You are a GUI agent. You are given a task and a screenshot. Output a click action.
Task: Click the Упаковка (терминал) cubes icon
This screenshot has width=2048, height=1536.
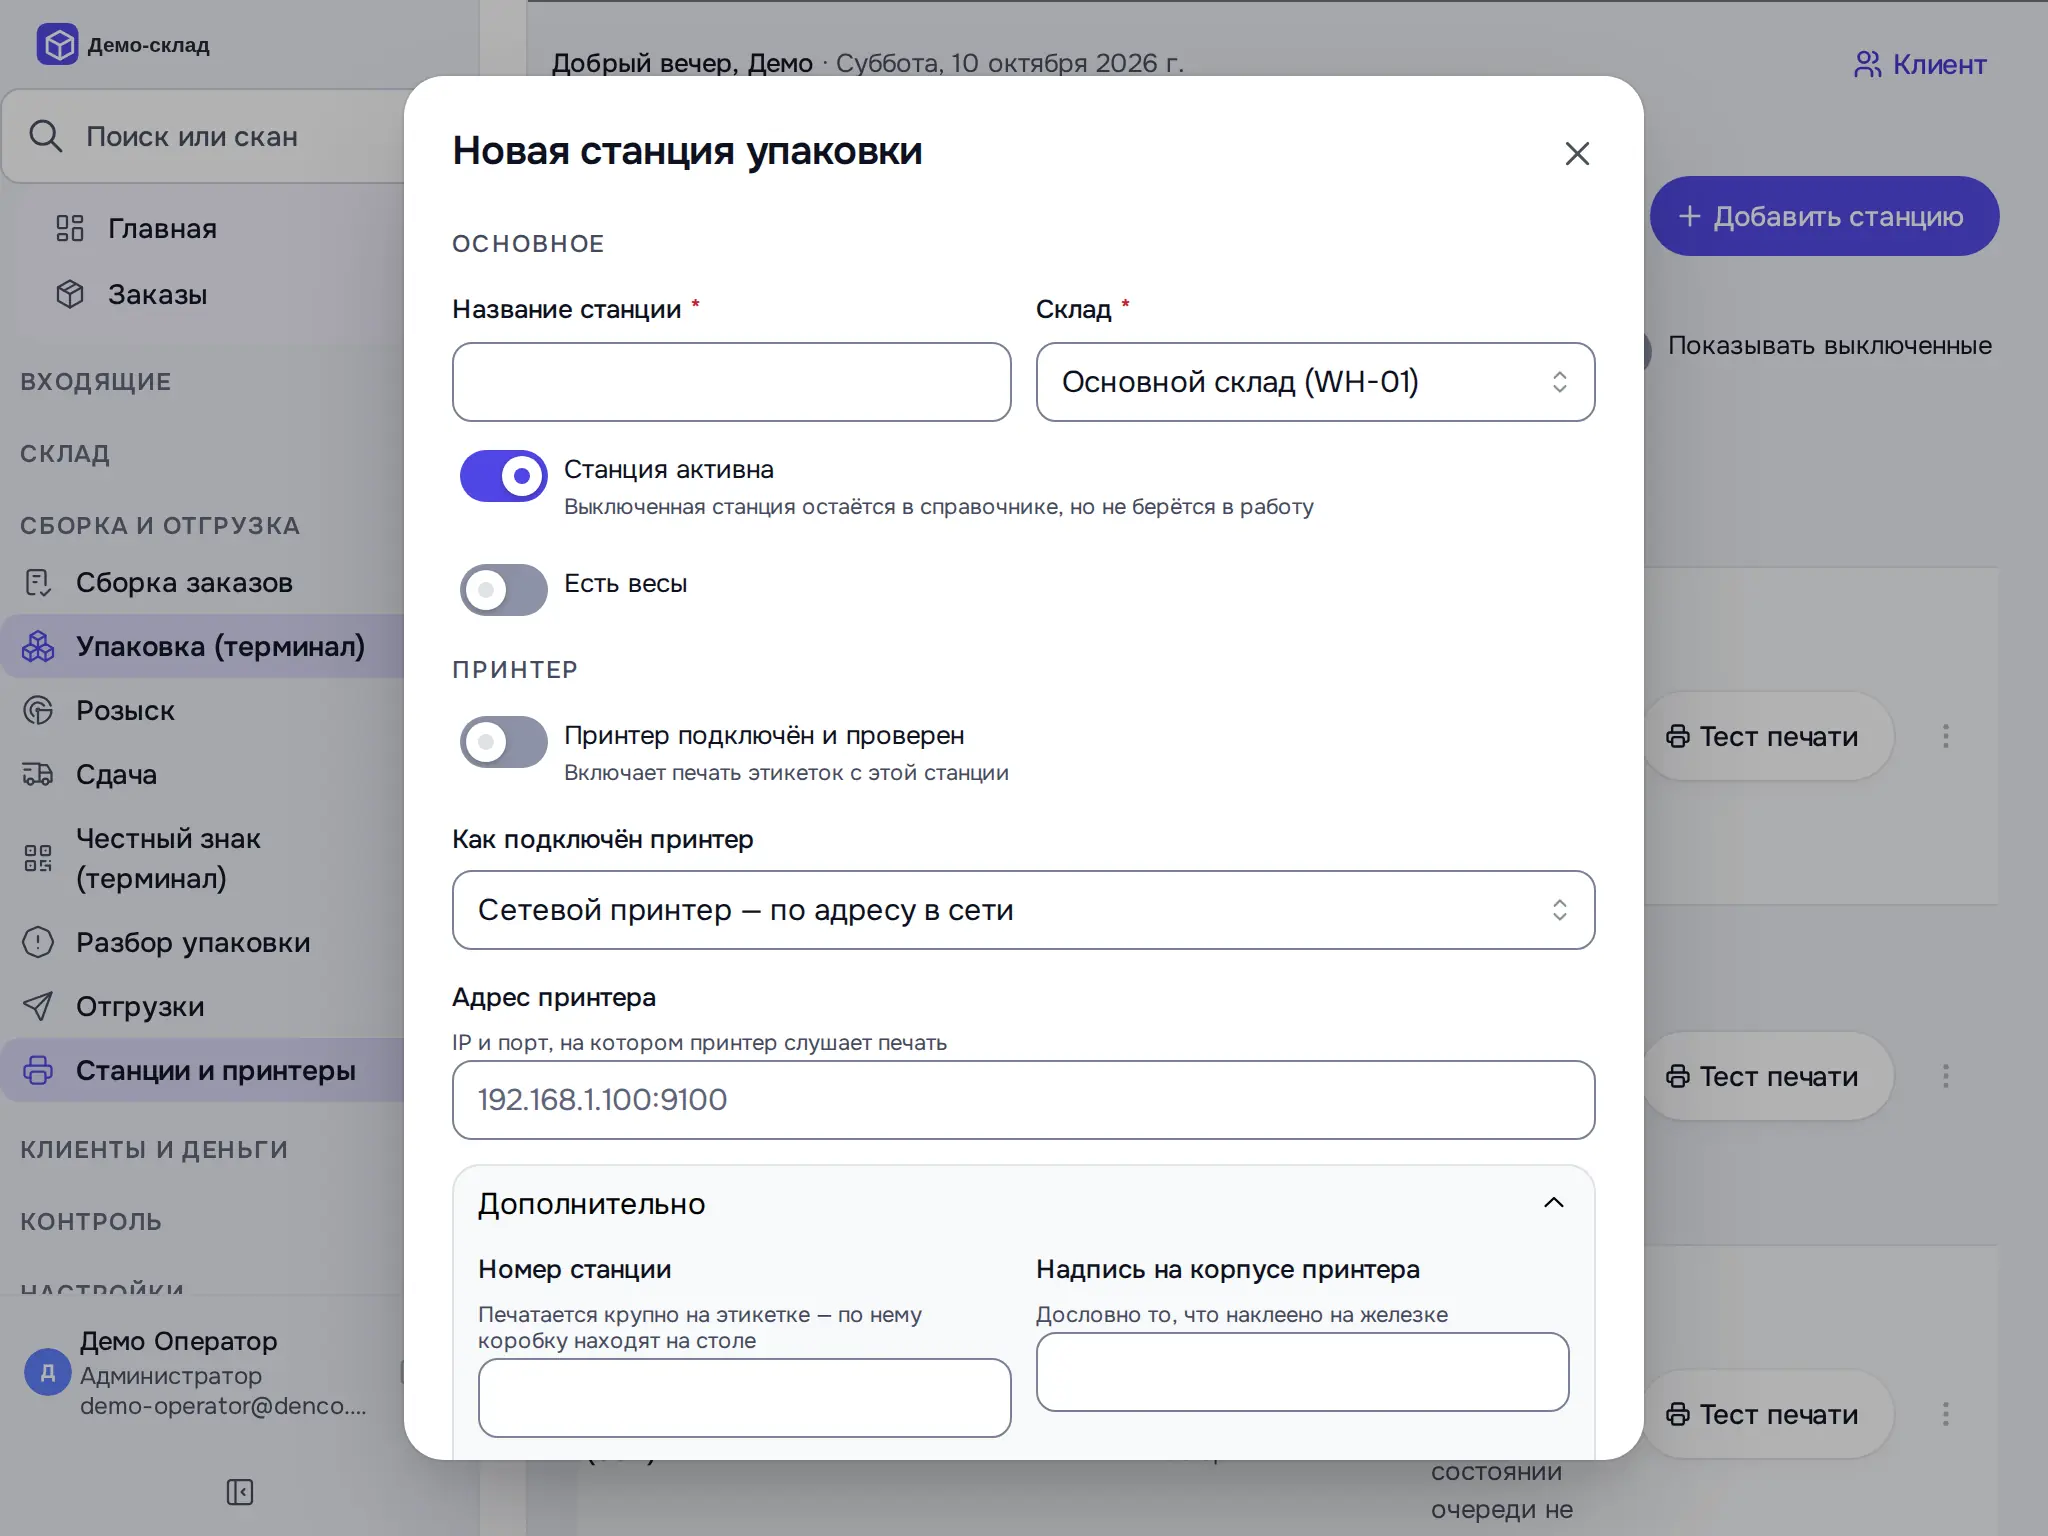pos(38,647)
